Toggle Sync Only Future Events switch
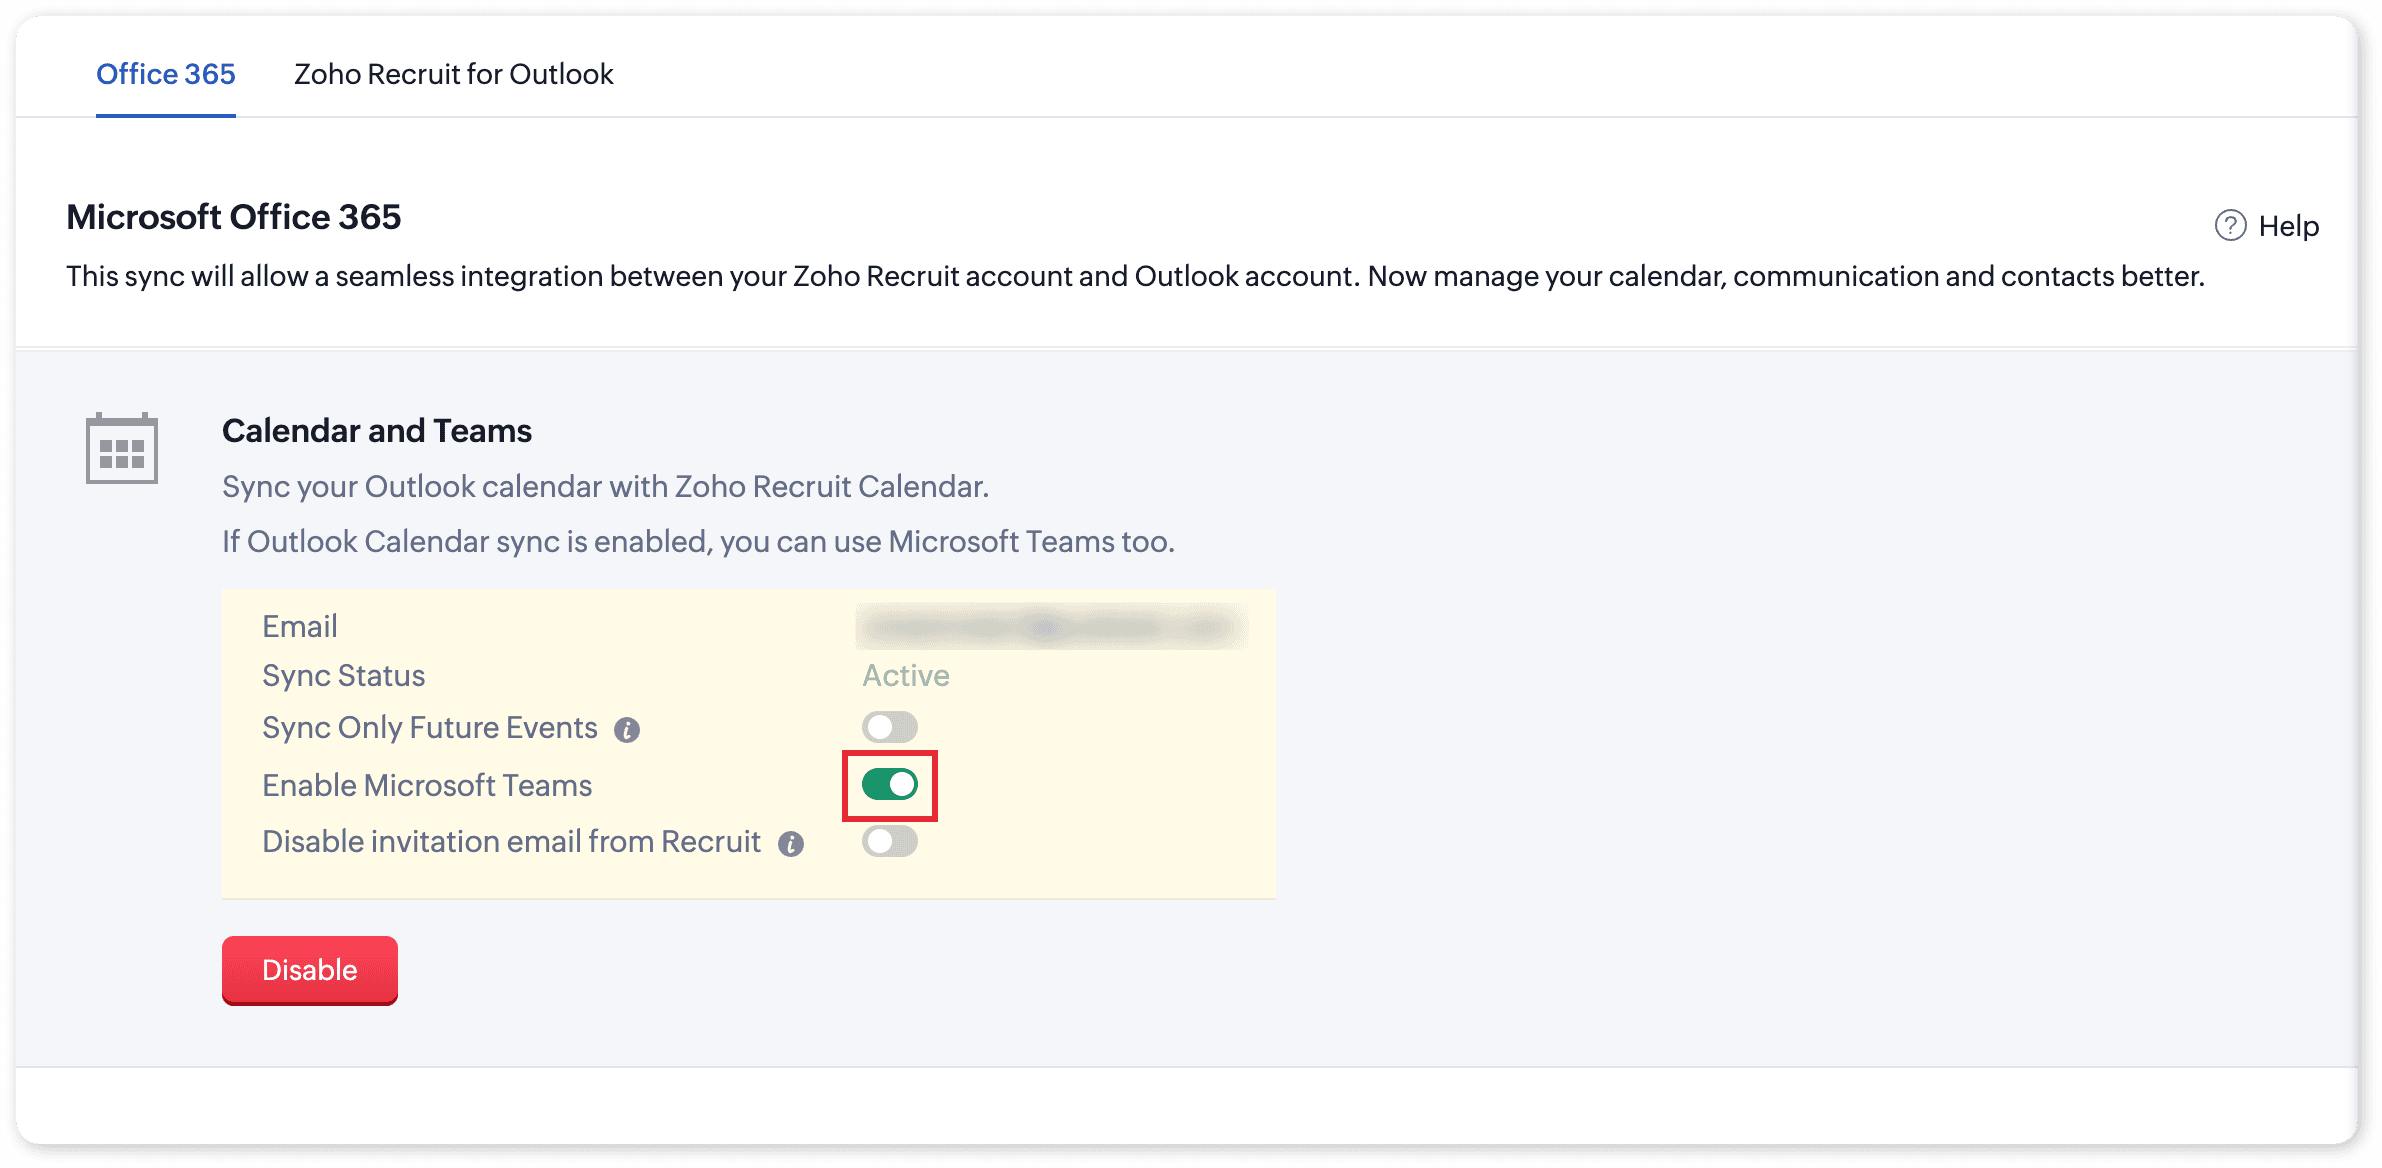2382x1168 pixels. [889, 727]
